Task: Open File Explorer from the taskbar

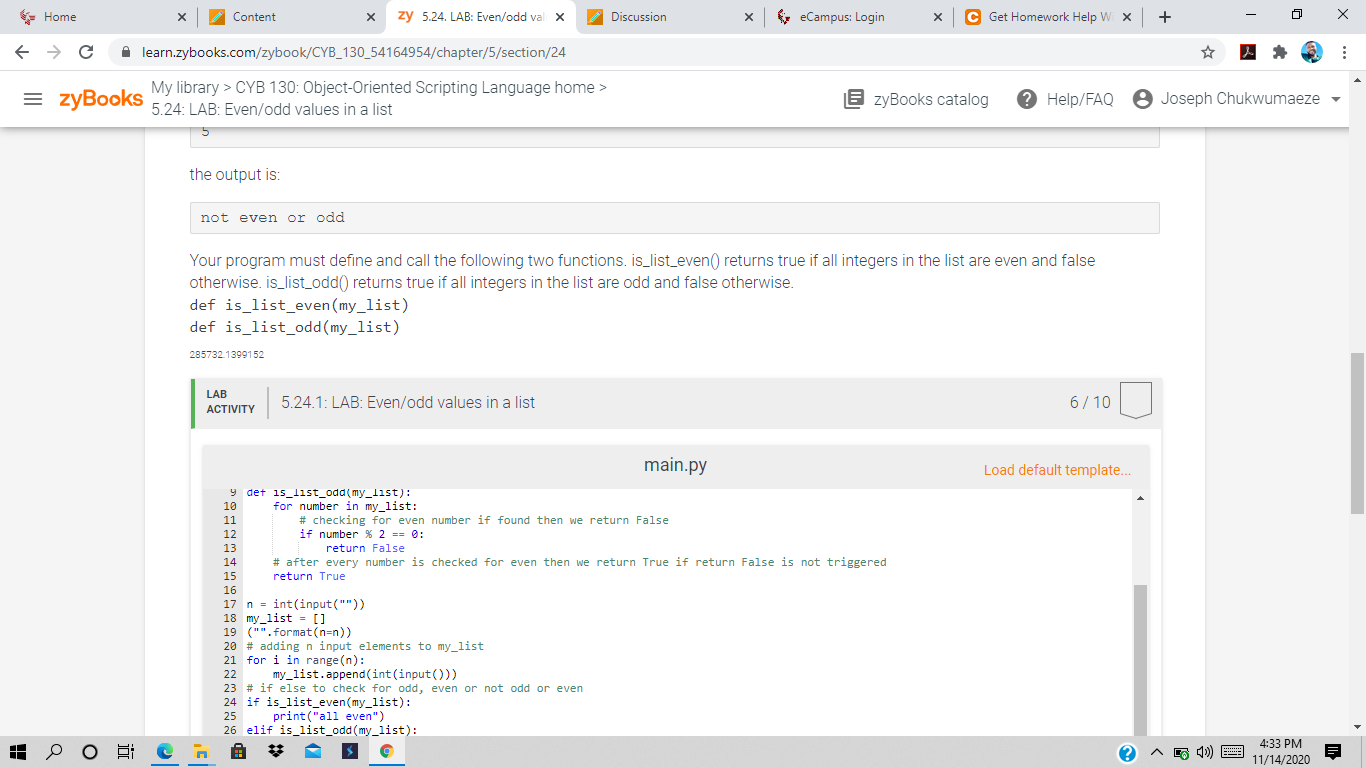Action: tap(200, 752)
